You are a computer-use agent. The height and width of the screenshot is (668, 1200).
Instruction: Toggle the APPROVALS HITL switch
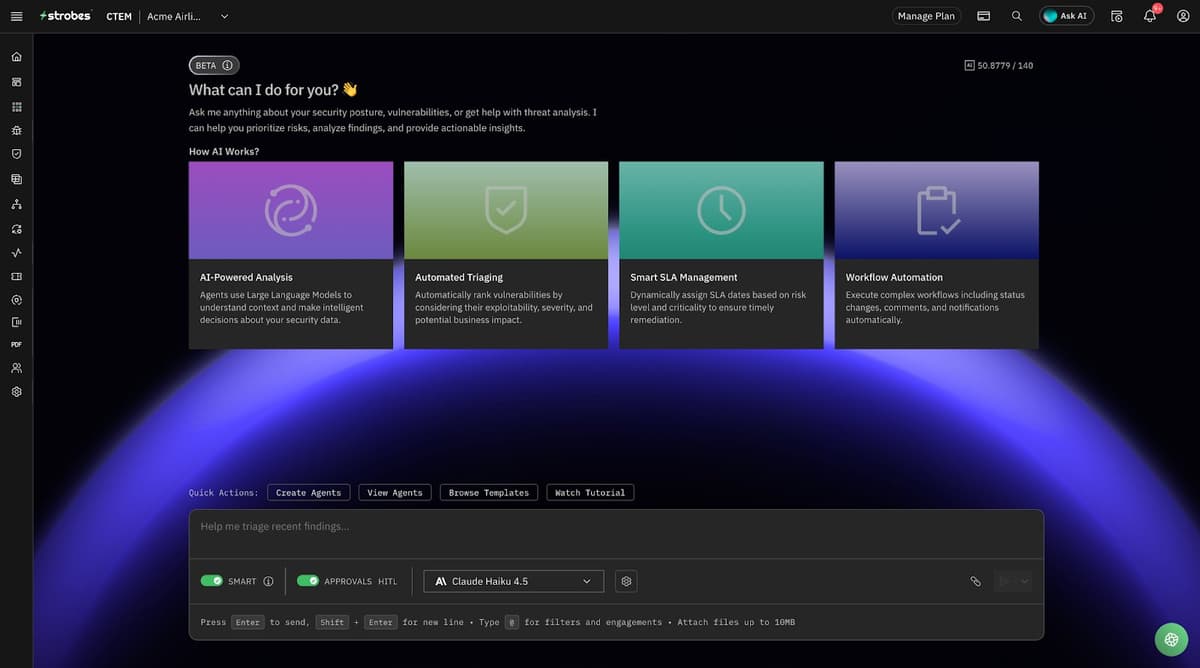click(x=308, y=581)
